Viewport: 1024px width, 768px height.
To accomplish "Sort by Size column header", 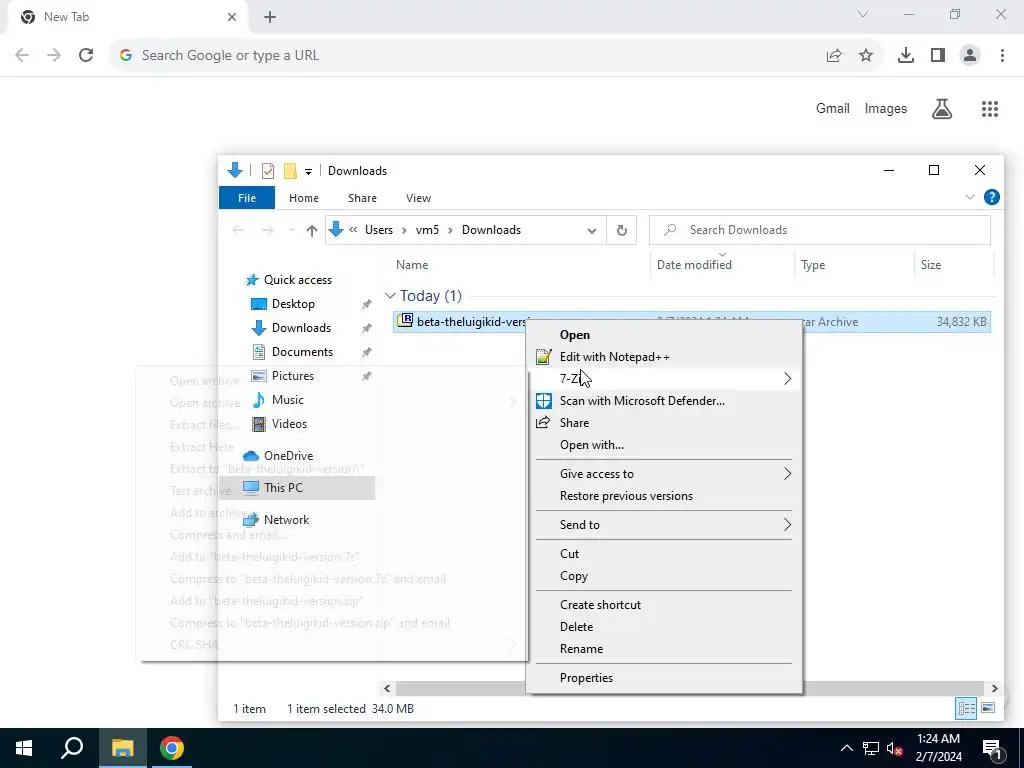I will coord(931,264).
